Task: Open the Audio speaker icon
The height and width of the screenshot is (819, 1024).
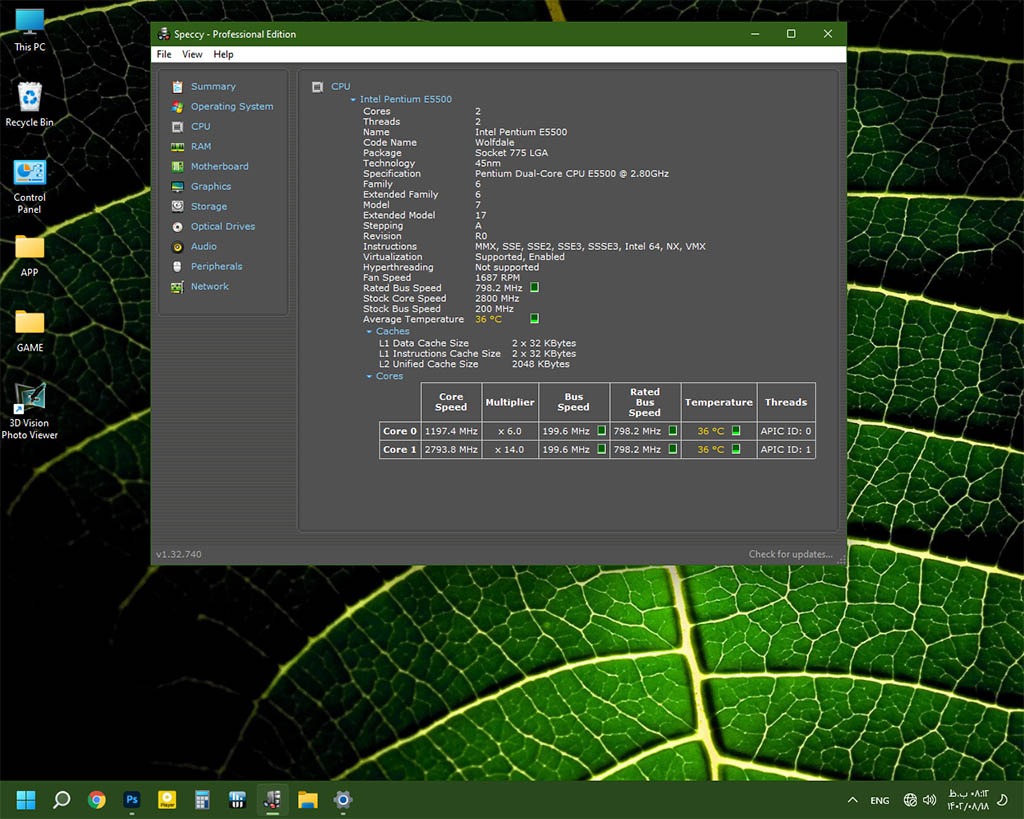Action: 177,247
